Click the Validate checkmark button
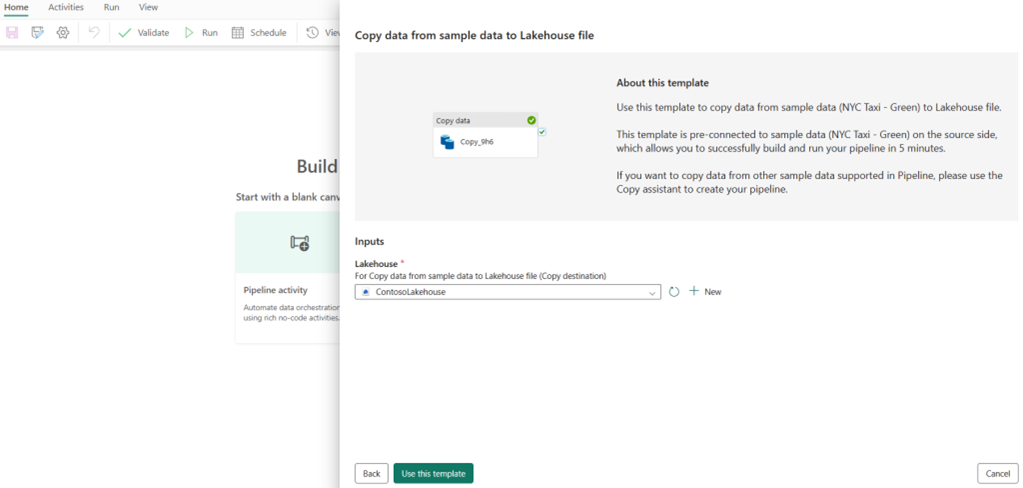 pos(143,33)
